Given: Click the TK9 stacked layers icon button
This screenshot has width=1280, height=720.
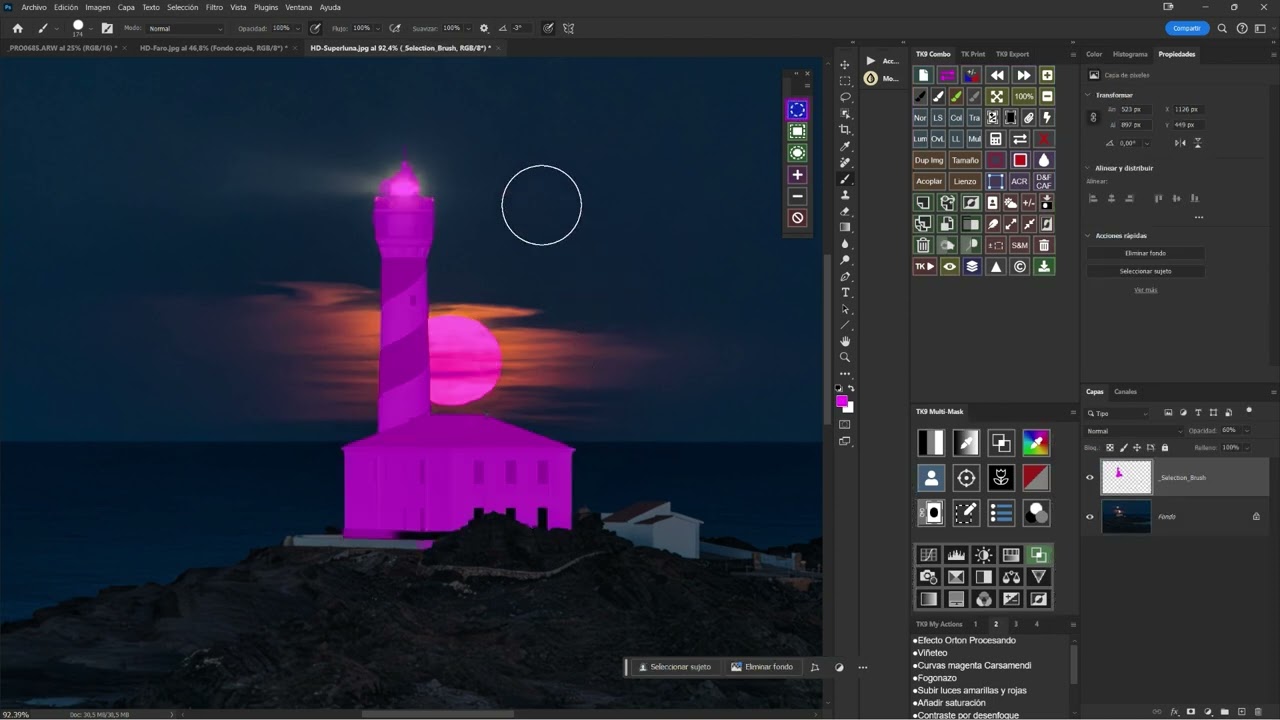Looking at the screenshot, I should (x=972, y=267).
